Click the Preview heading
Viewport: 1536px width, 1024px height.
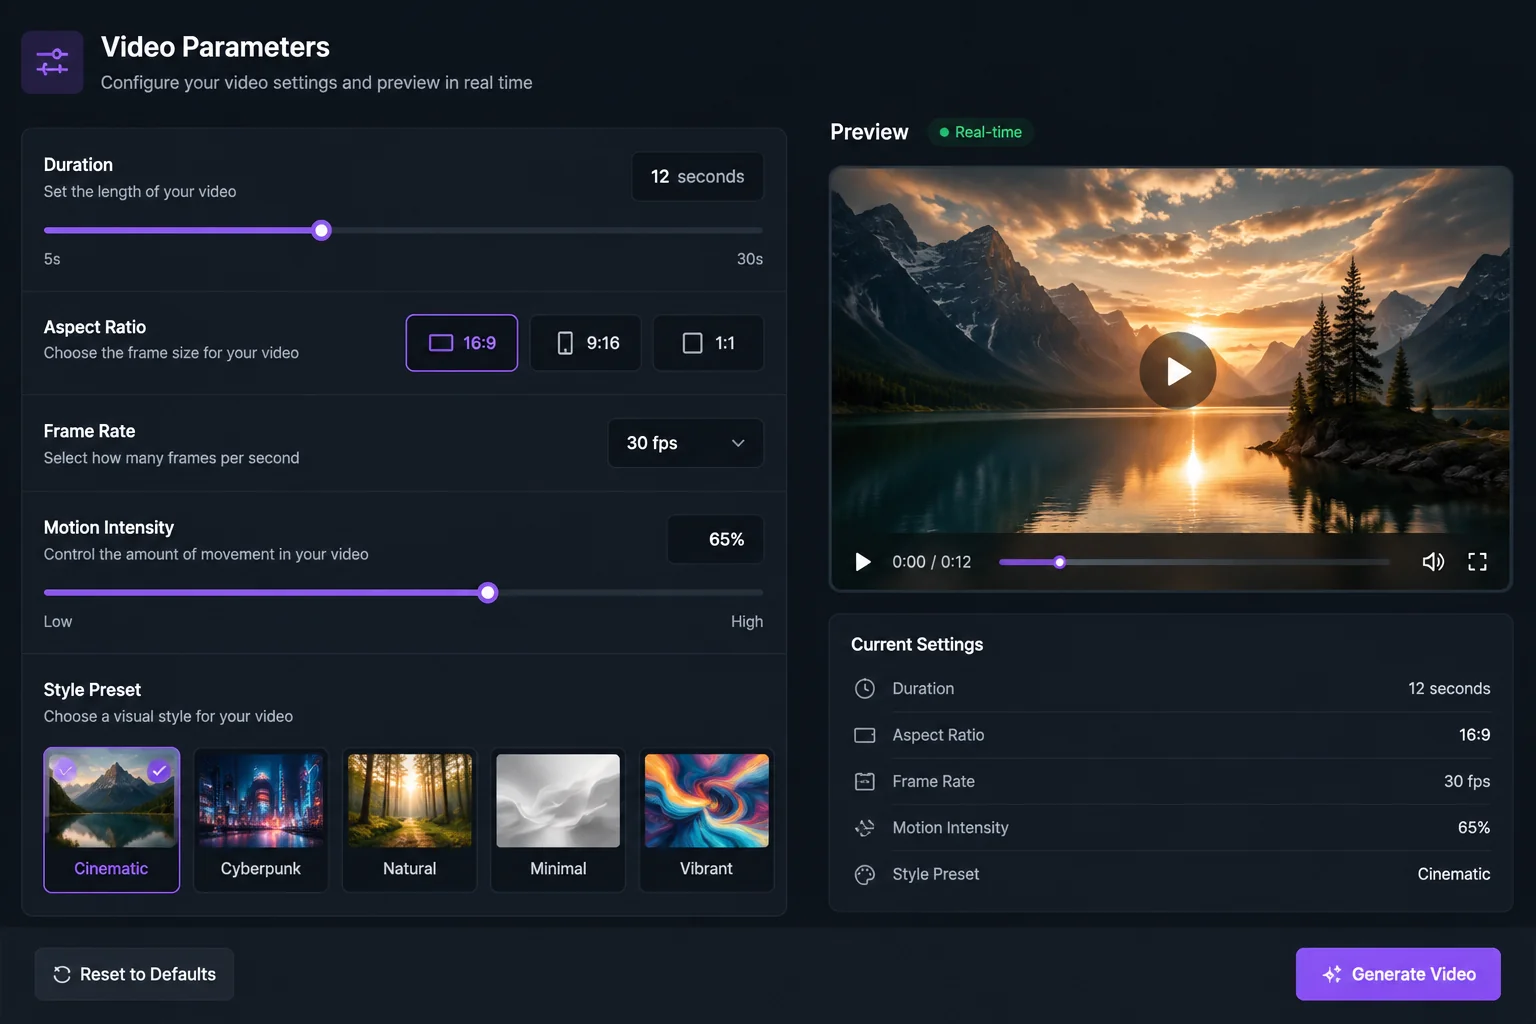pyautogui.click(x=869, y=132)
